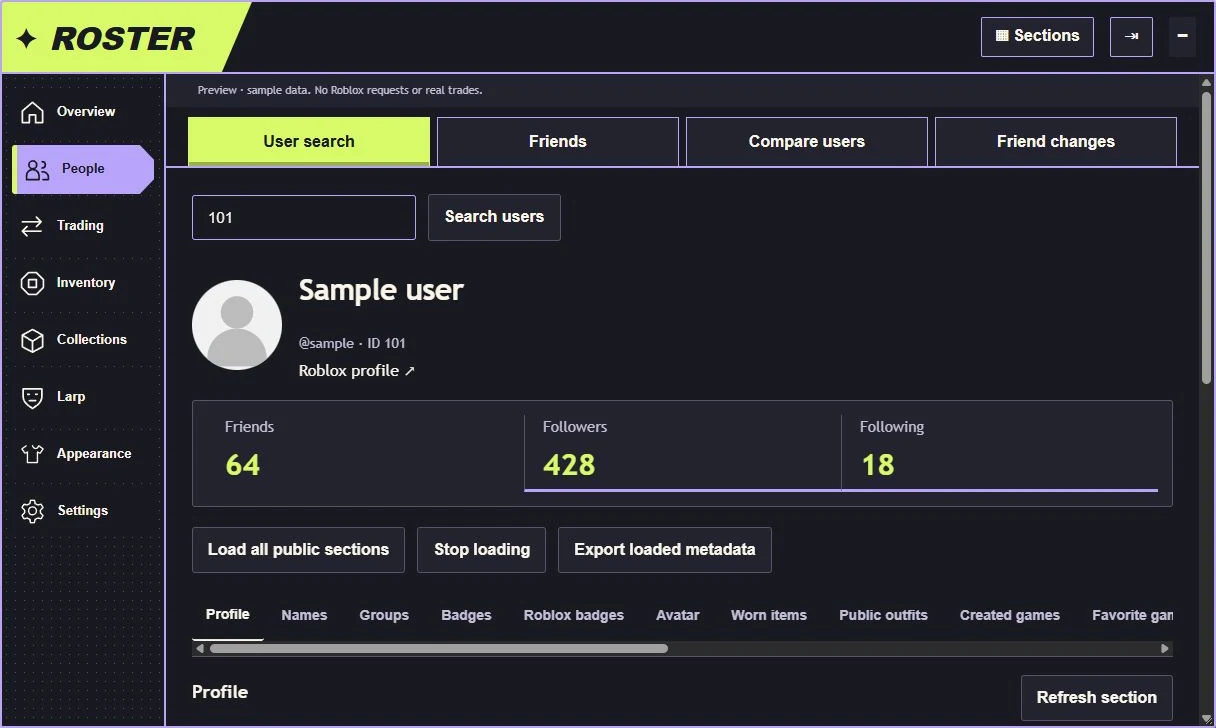Click the ROSTER star logo icon
The width and height of the screenshot is (1216, 728).
(x=27, y=39)
